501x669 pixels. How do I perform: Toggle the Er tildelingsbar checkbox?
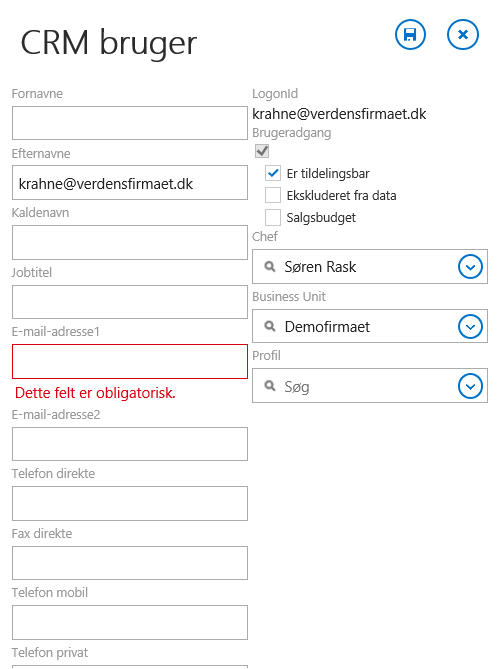(x=273, y=173)
